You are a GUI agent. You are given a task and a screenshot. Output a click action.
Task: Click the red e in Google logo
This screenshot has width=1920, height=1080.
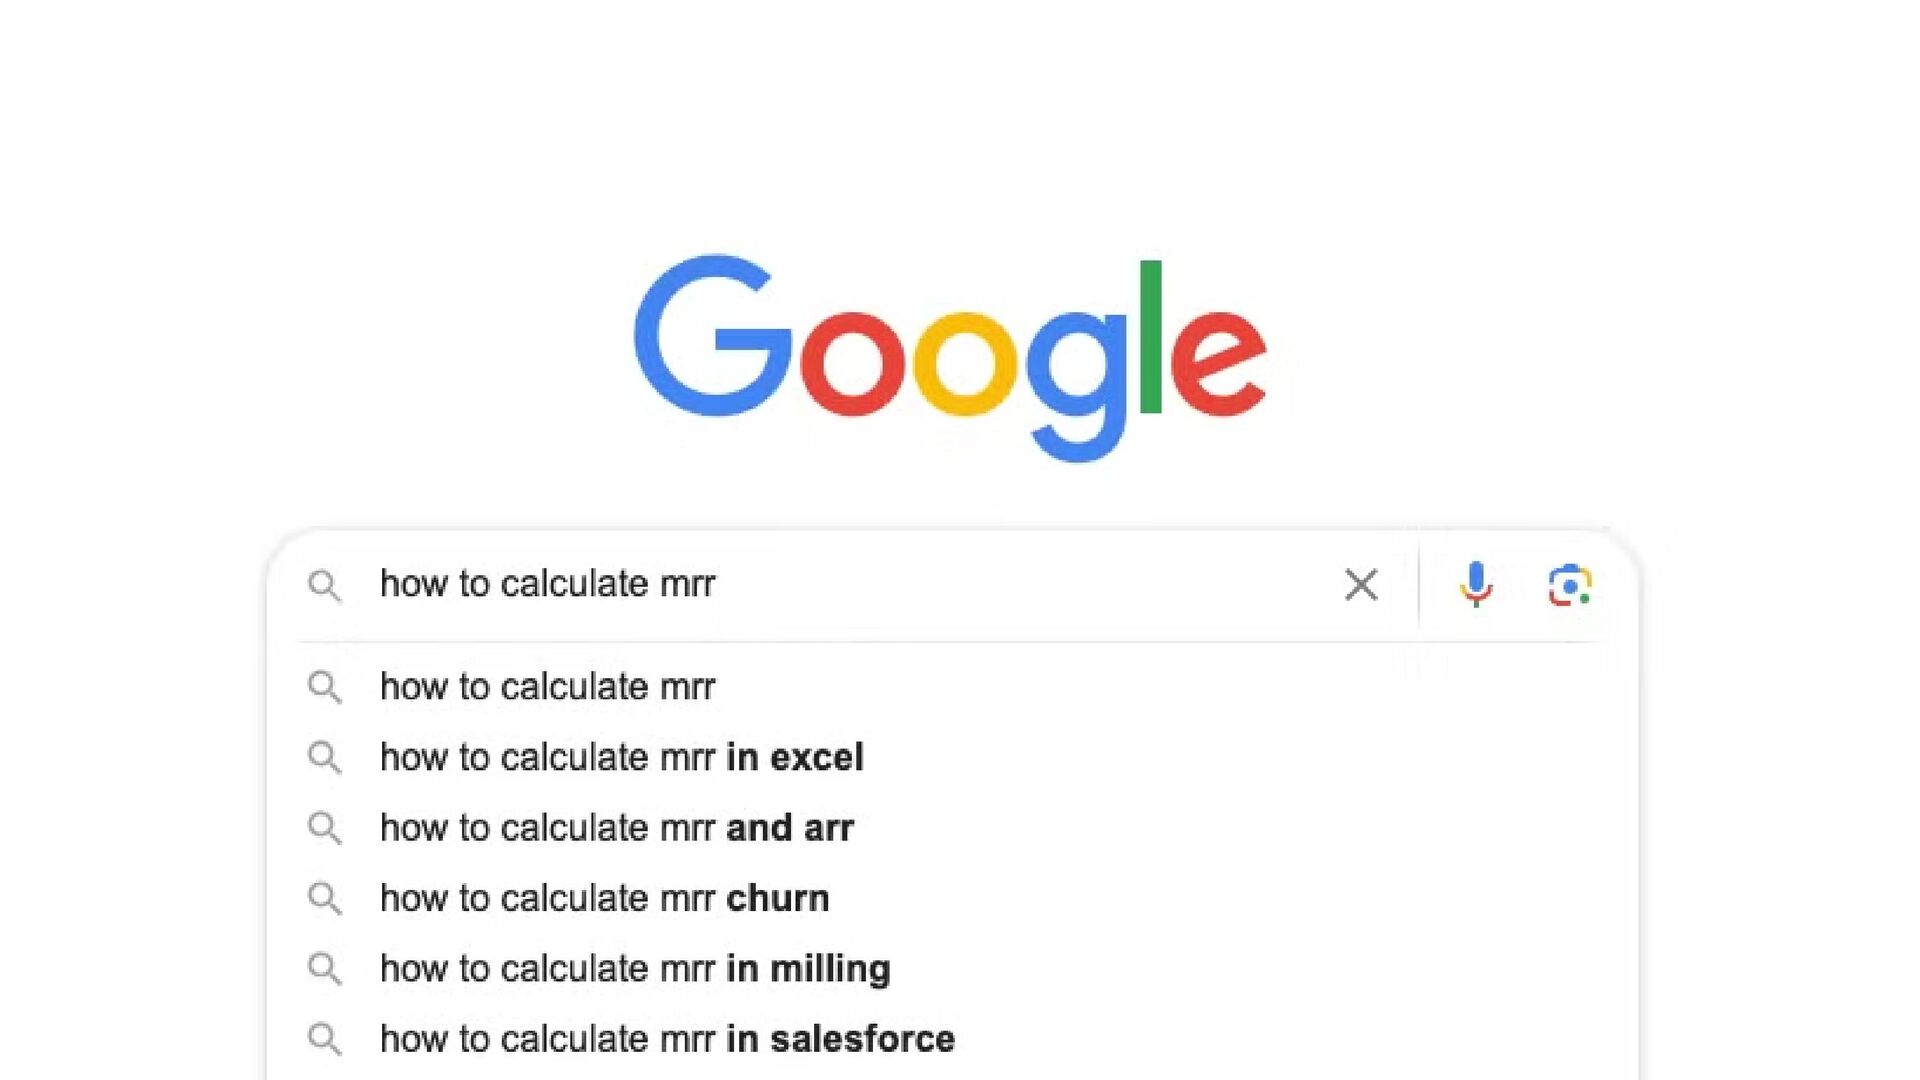pyautogui.click(x=1219, y=363)
